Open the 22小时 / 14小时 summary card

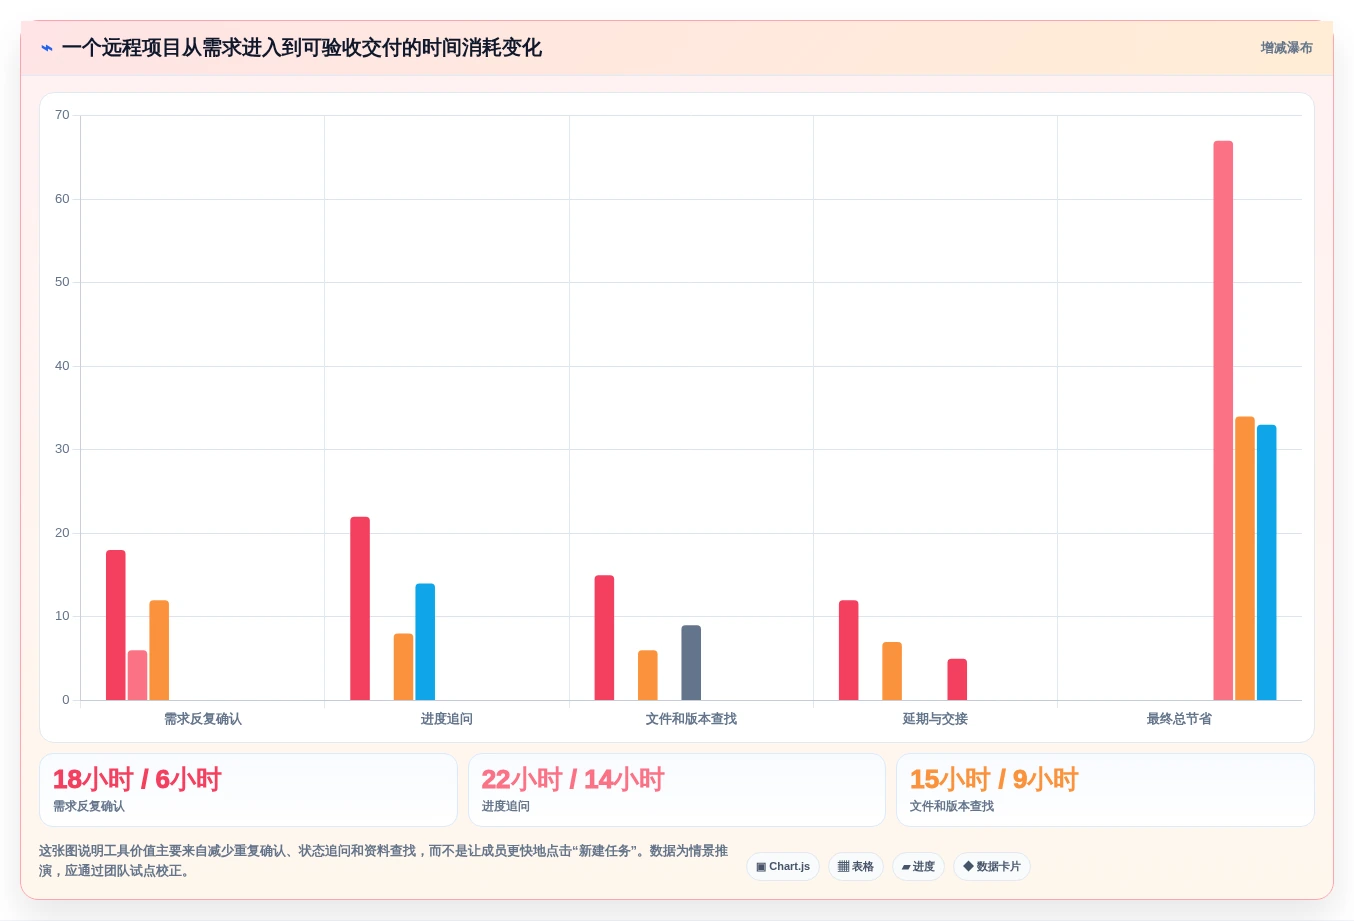[x=677, y=790]
